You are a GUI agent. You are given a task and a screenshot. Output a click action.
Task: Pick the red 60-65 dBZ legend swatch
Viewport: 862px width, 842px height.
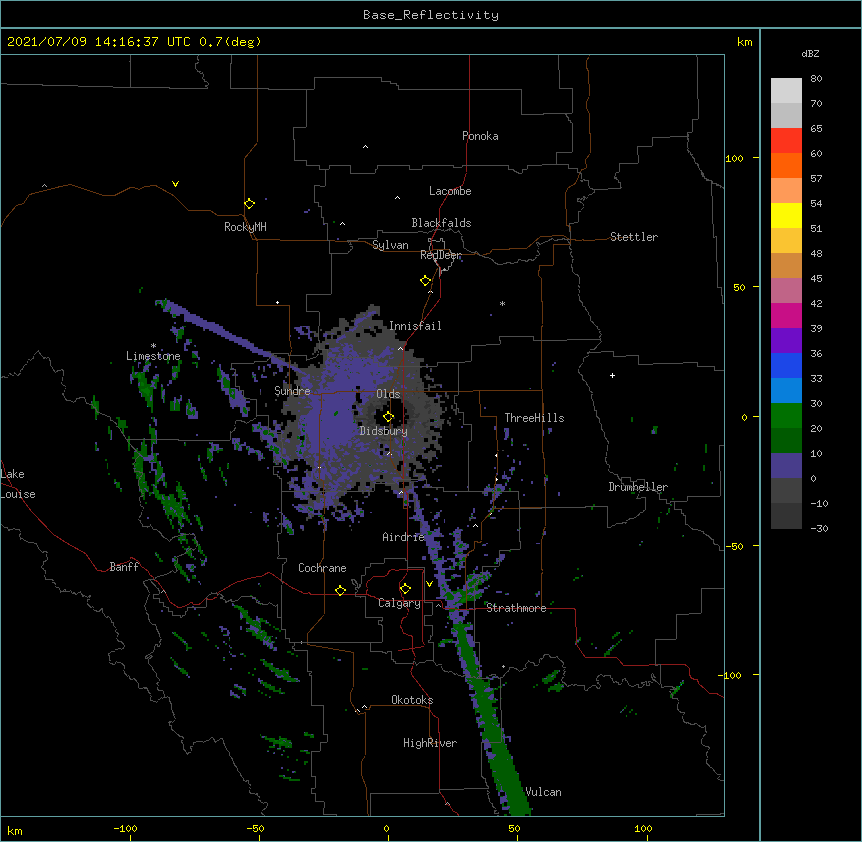pos(786,140)
